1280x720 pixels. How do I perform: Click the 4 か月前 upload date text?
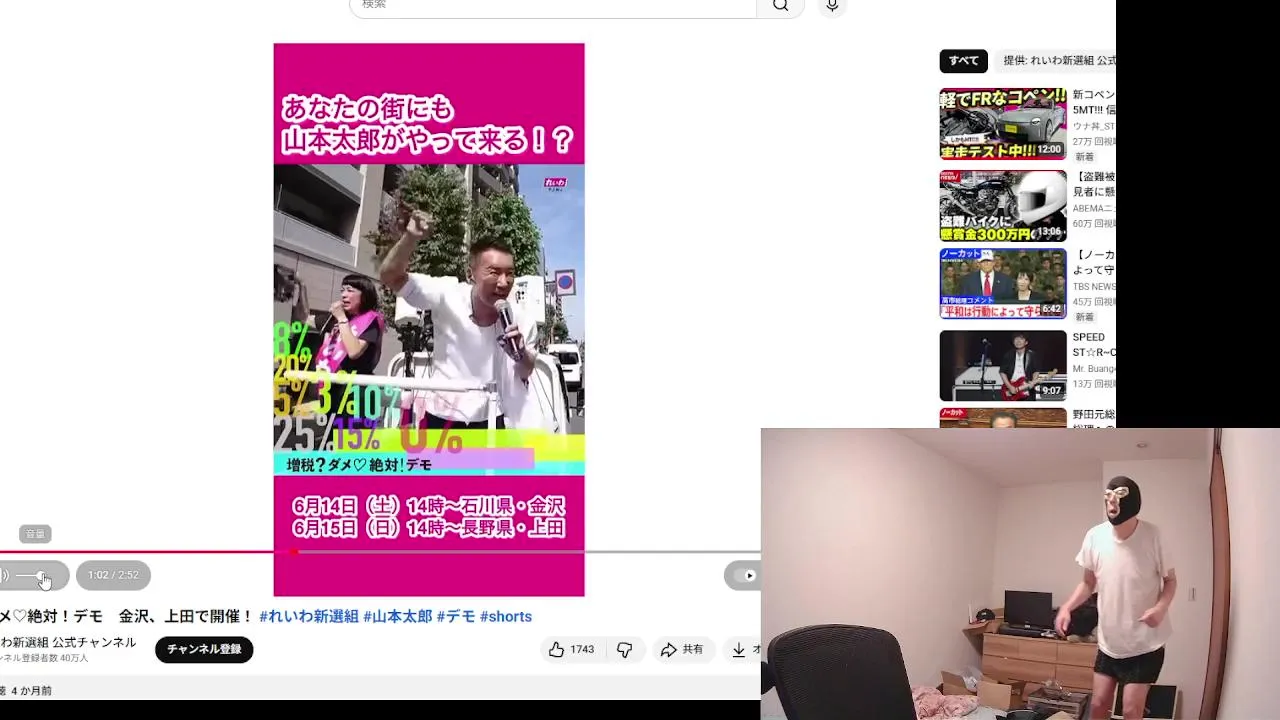[x=31, y=691]
